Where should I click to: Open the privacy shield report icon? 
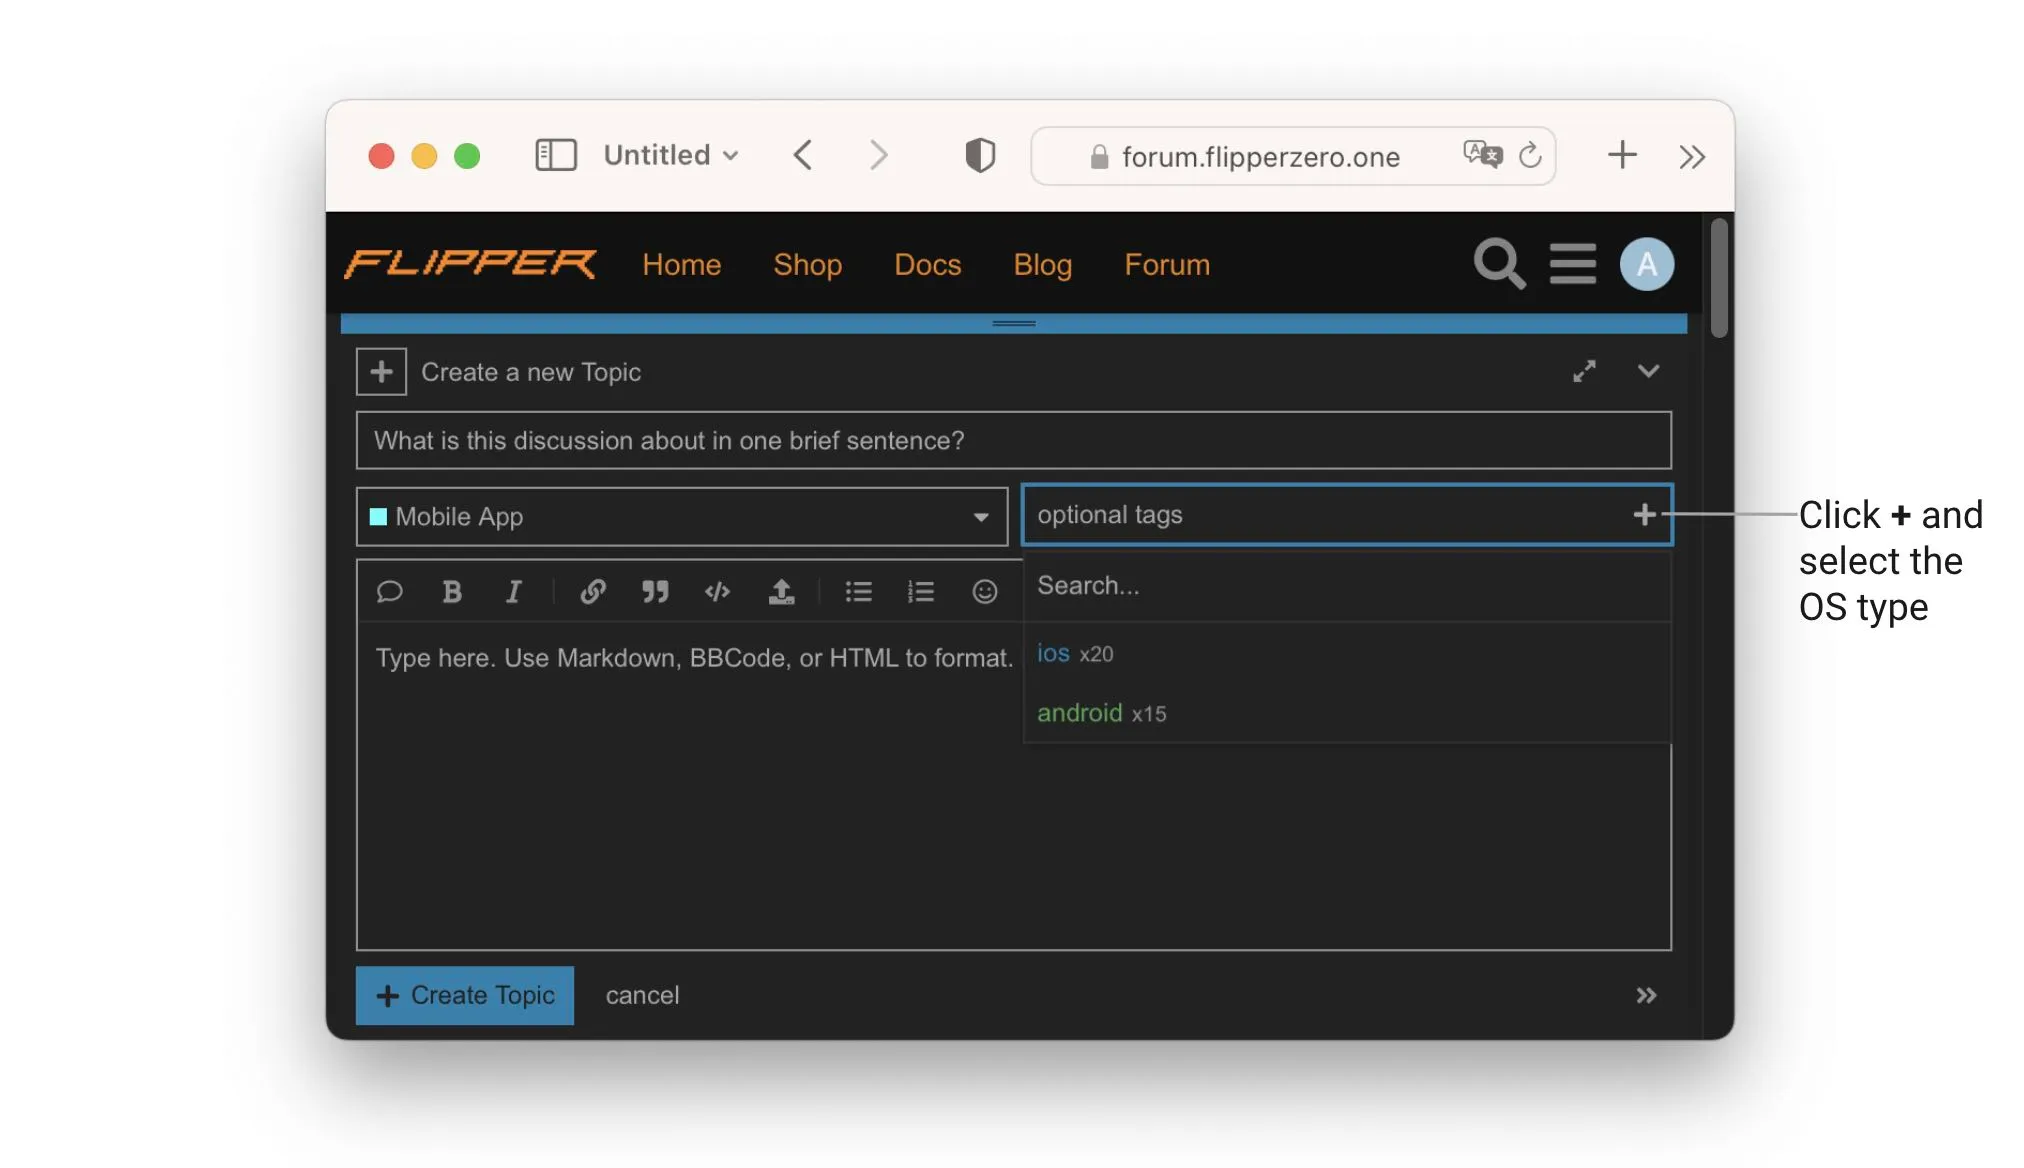pyautogui.click(x=980, y=155)
